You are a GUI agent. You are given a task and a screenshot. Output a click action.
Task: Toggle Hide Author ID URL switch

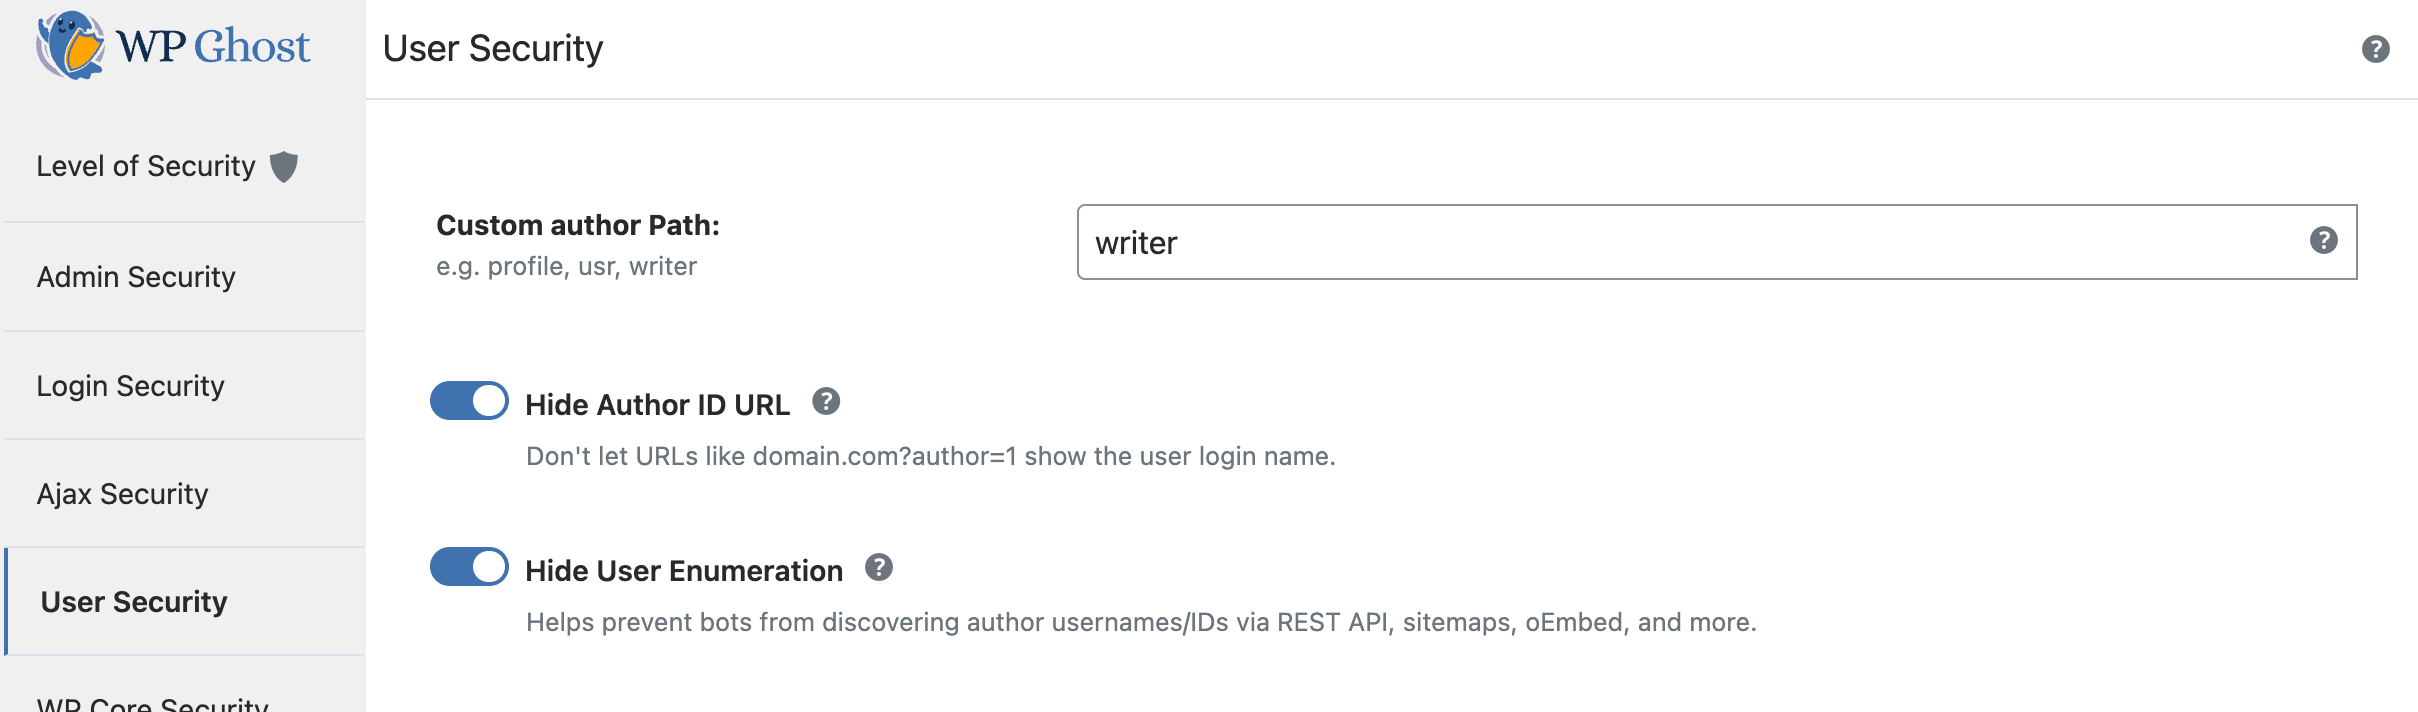[x=469, y=401]
